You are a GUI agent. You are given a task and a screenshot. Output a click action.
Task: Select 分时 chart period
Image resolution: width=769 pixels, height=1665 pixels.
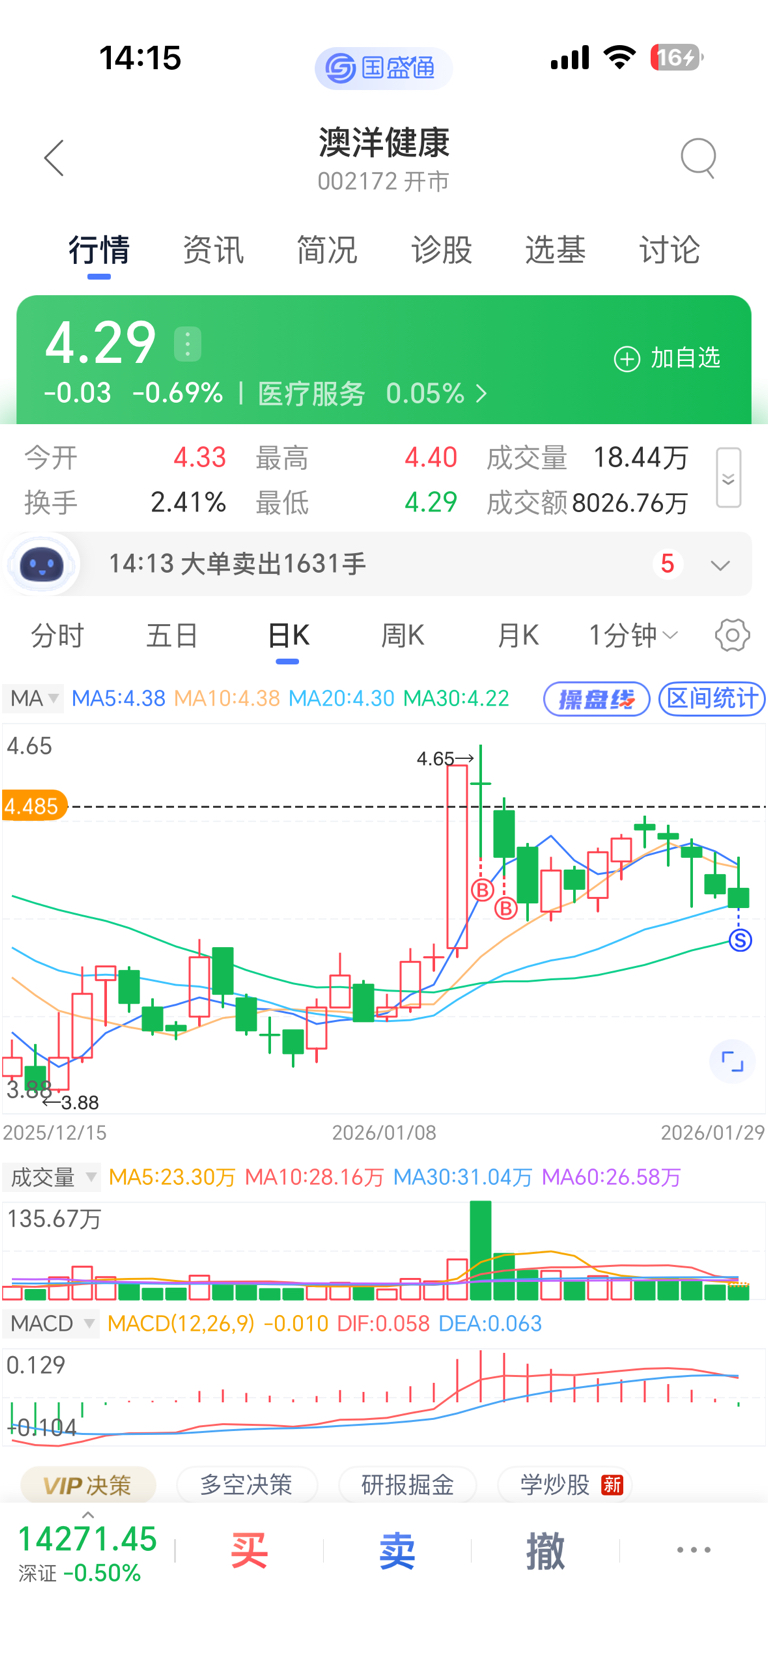coord(57,636)
